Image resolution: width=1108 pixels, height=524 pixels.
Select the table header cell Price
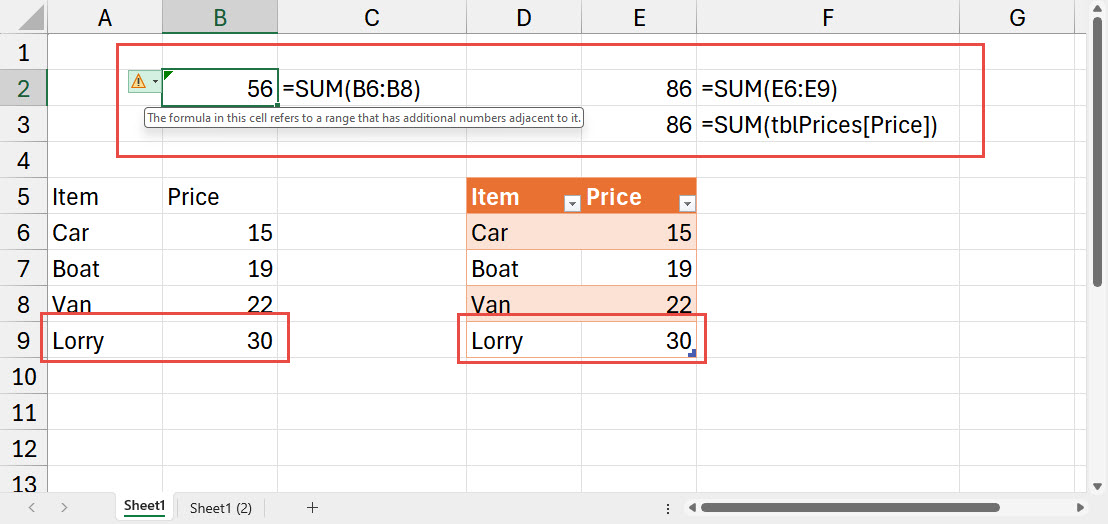625,197
